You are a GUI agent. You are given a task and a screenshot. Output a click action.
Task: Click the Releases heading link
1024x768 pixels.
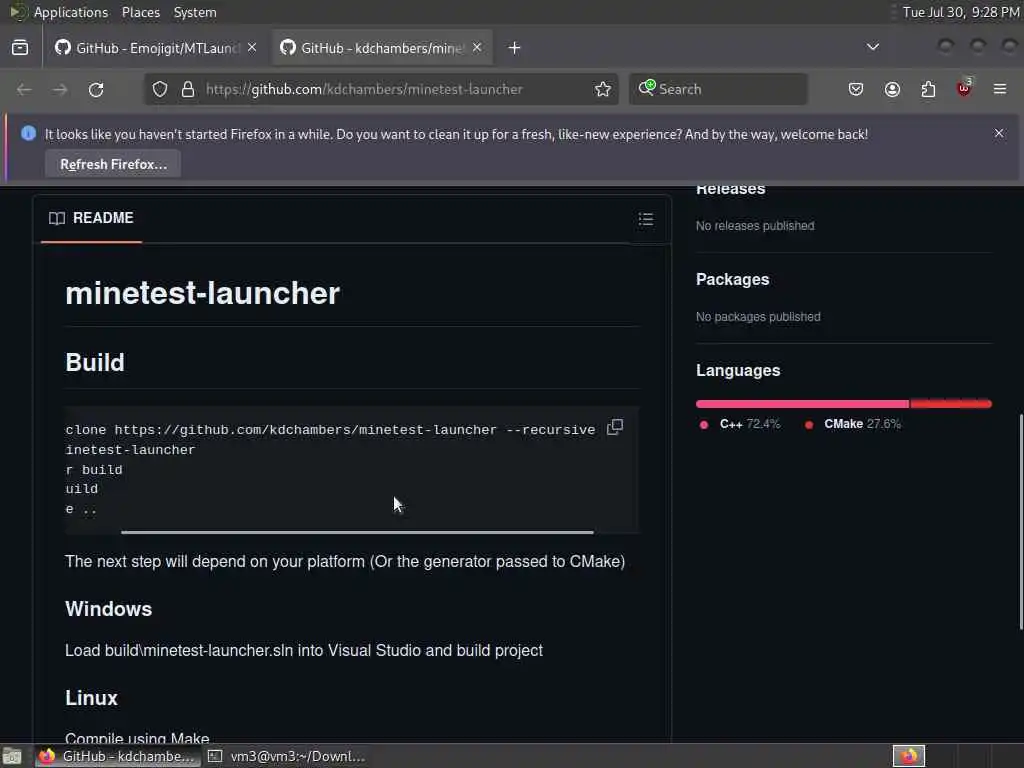coord(730,189)
